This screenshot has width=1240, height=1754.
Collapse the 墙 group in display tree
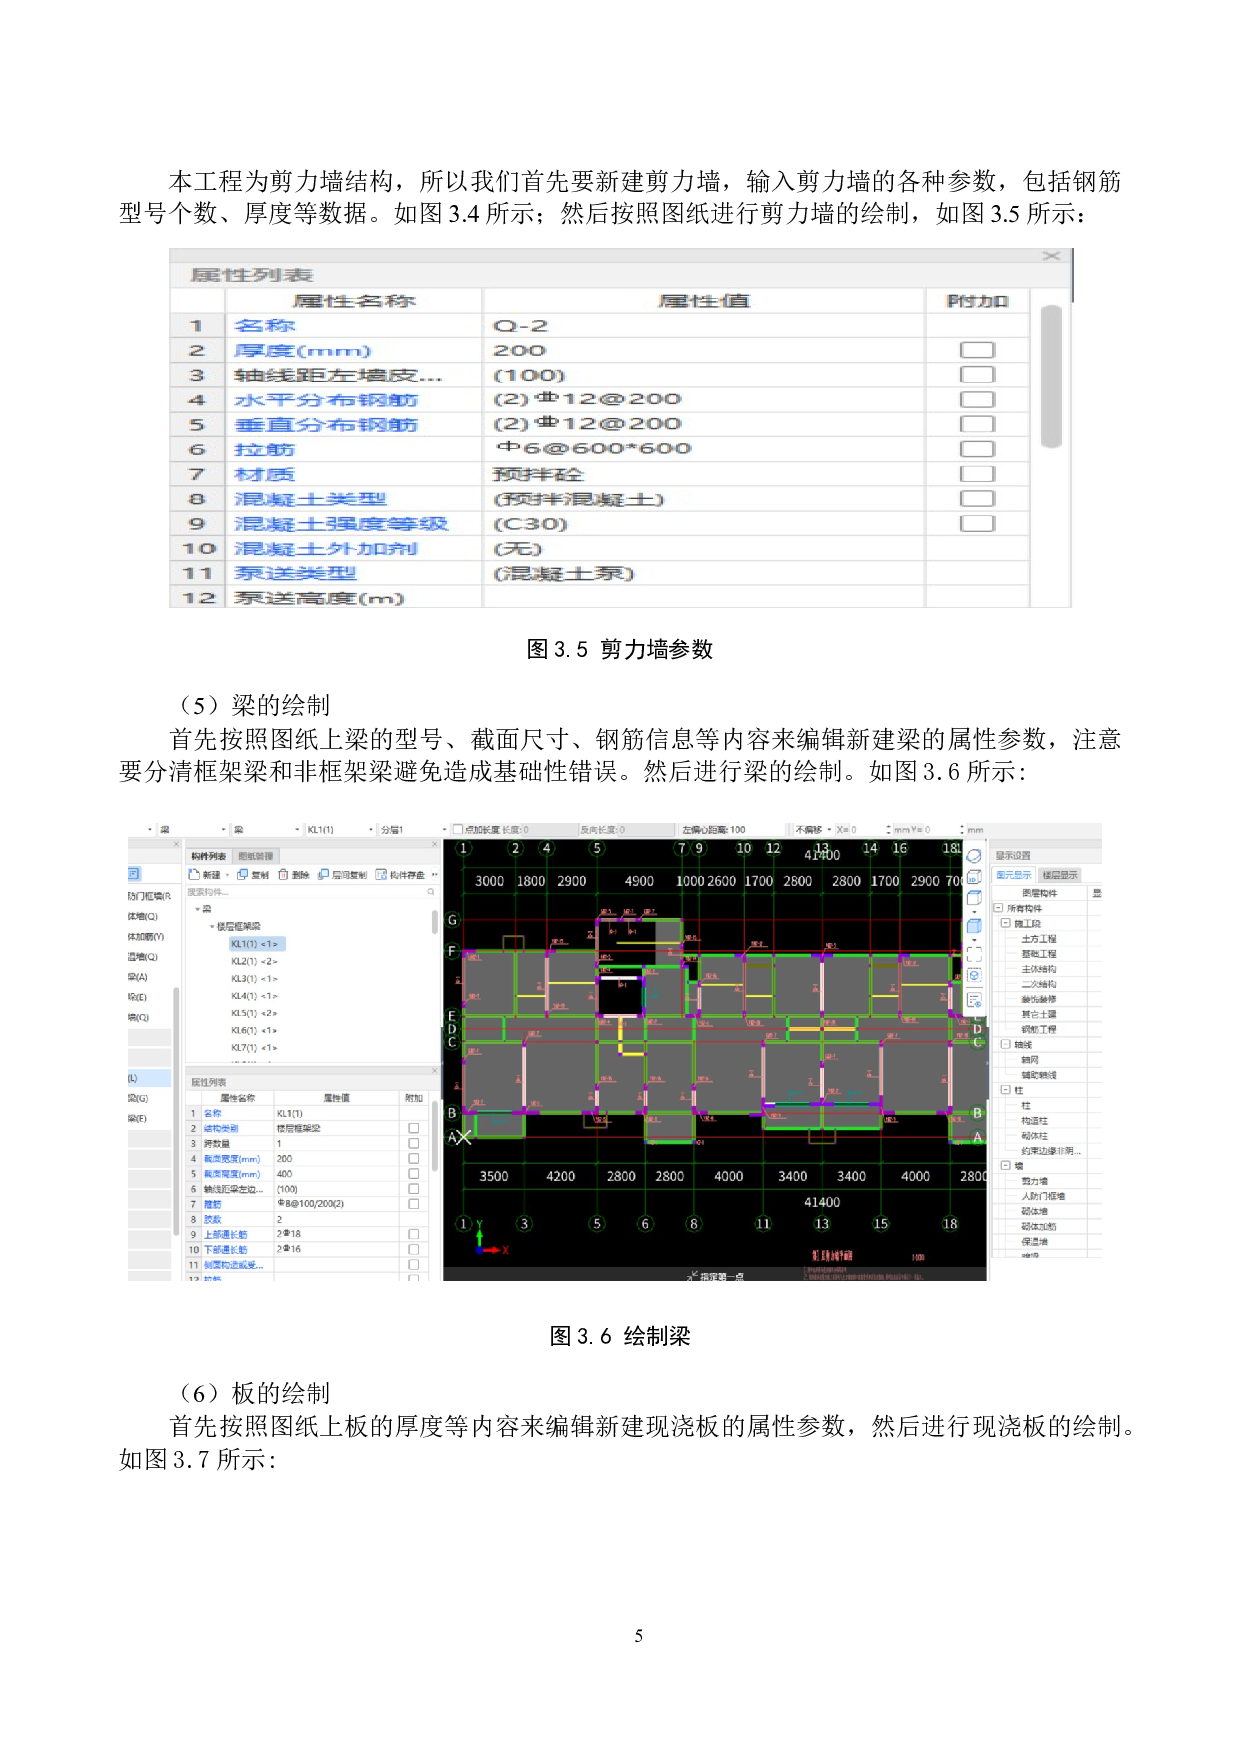click(1006, 1165)
